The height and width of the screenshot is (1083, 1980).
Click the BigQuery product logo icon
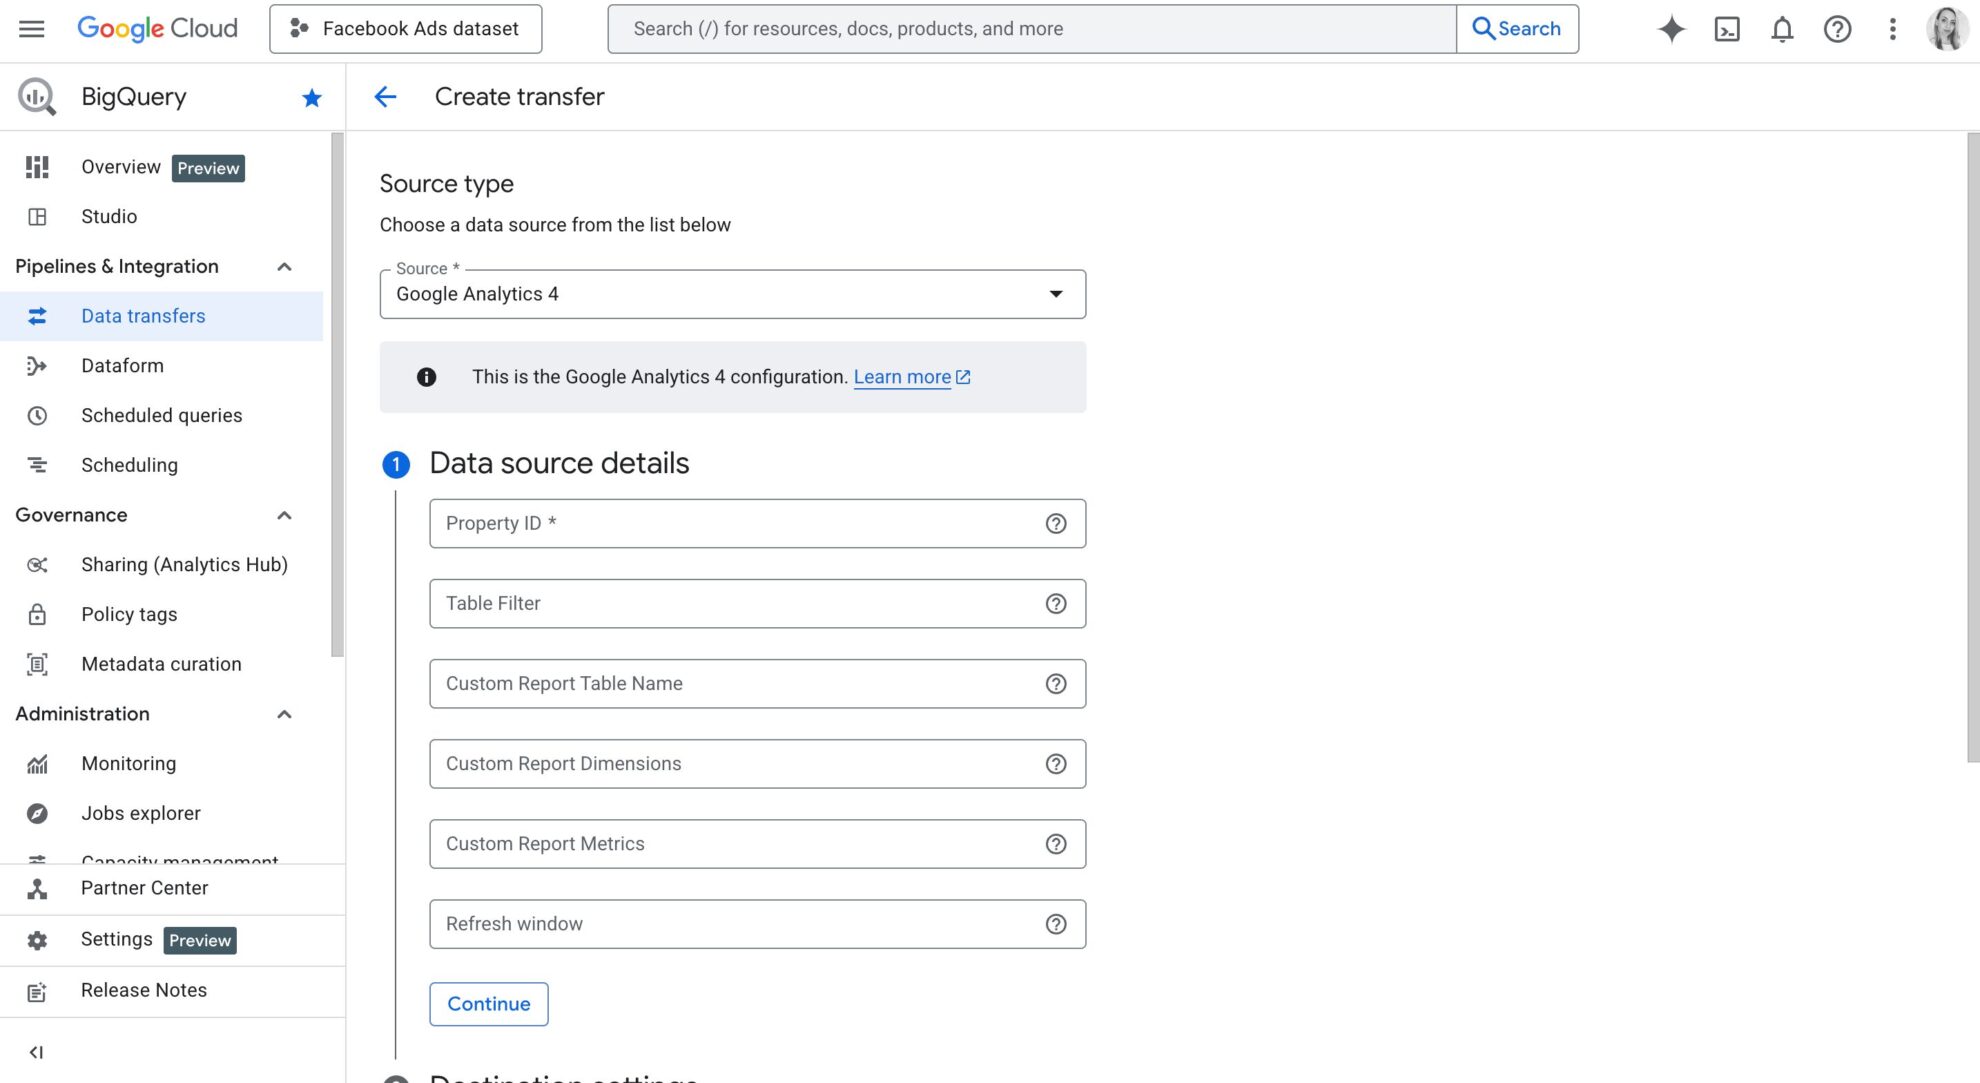[37, 97]
